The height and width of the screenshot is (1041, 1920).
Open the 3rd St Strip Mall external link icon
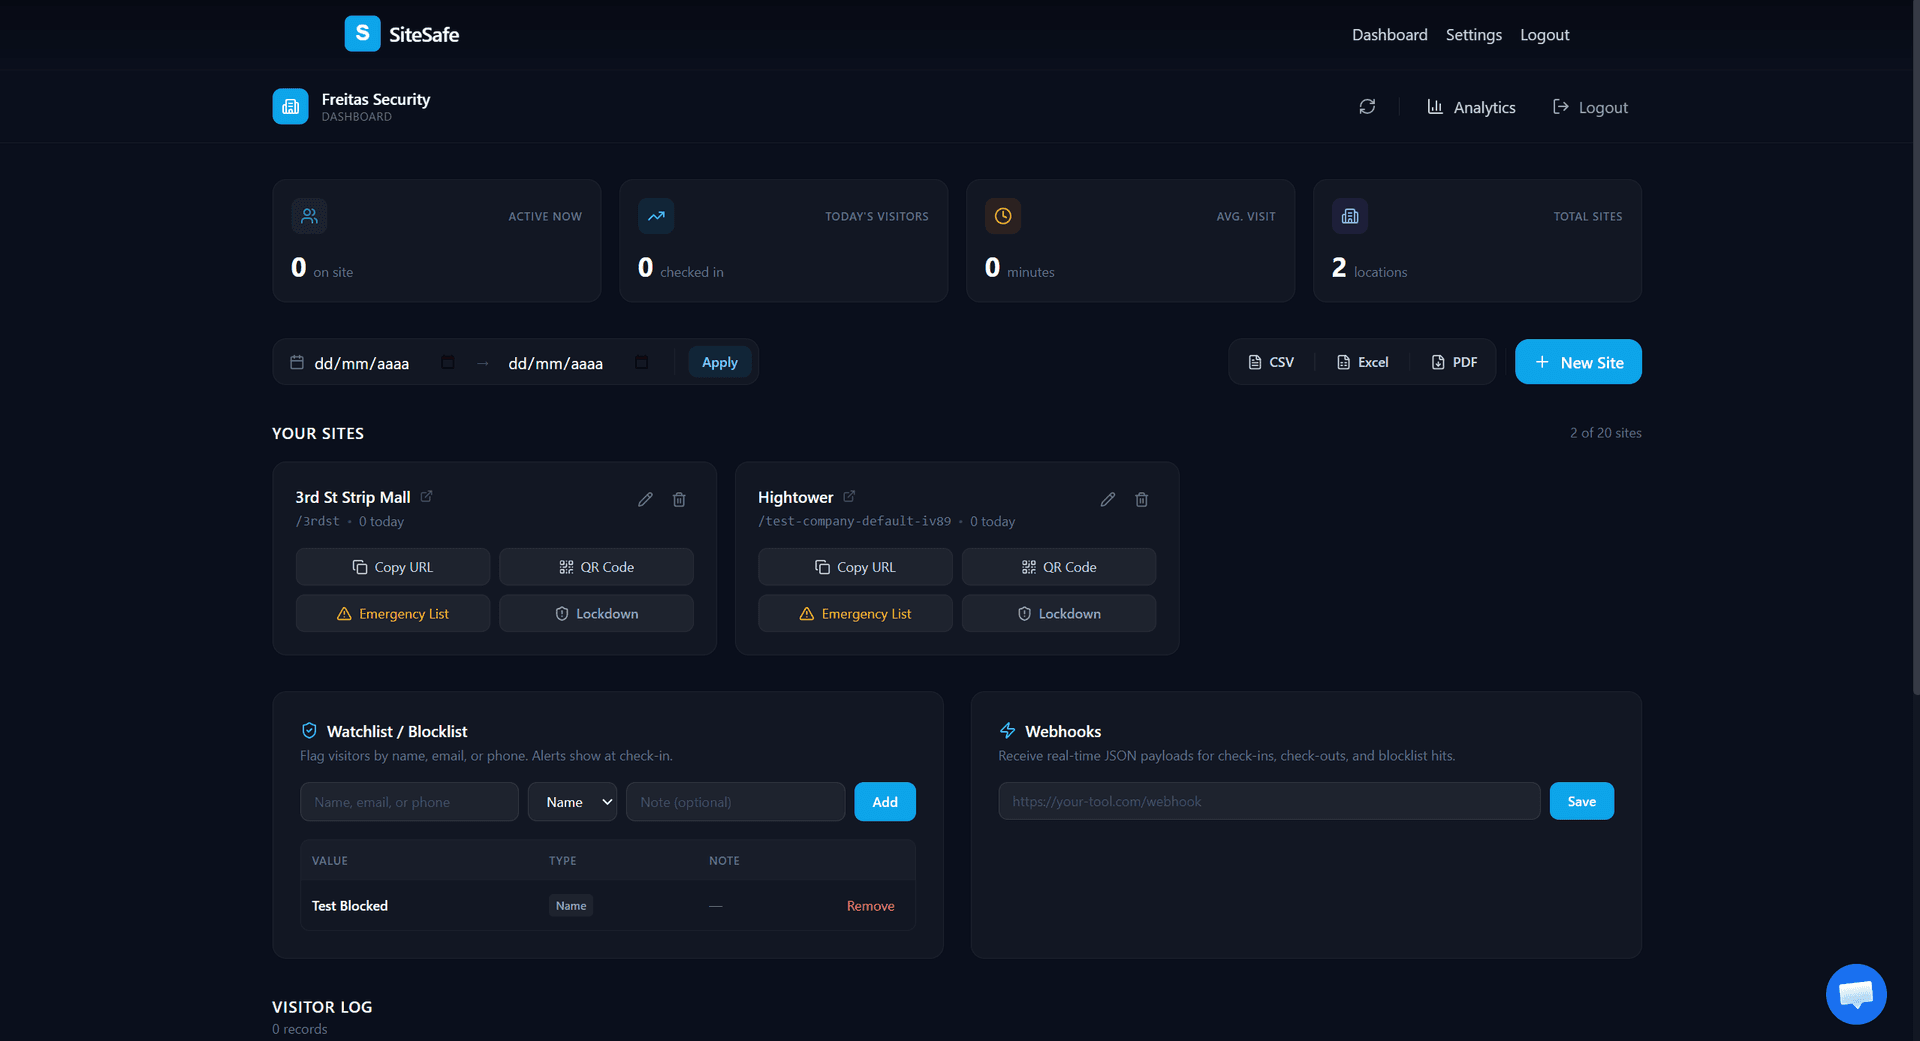[426, 496]
